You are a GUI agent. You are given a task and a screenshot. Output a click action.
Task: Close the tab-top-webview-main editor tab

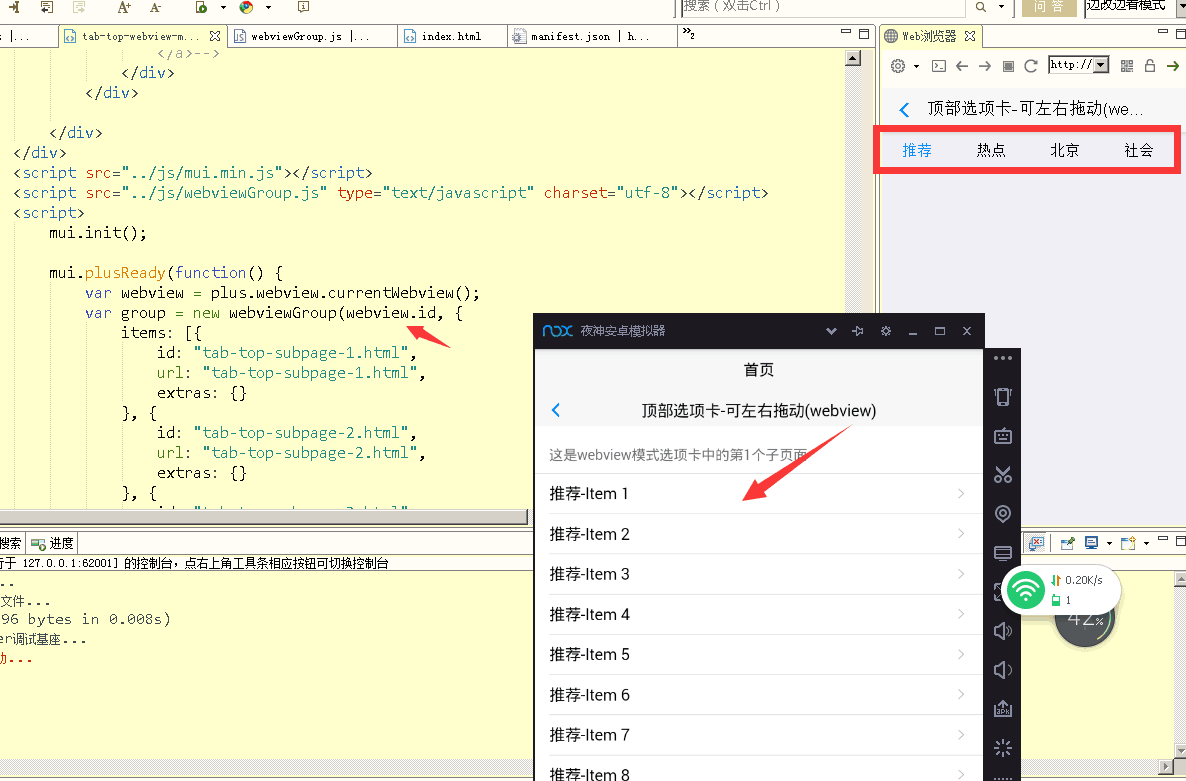(215, 36)
